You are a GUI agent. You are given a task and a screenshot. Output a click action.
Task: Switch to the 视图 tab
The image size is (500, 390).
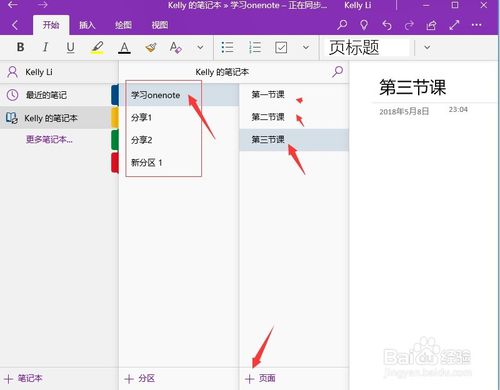[160, 25]
